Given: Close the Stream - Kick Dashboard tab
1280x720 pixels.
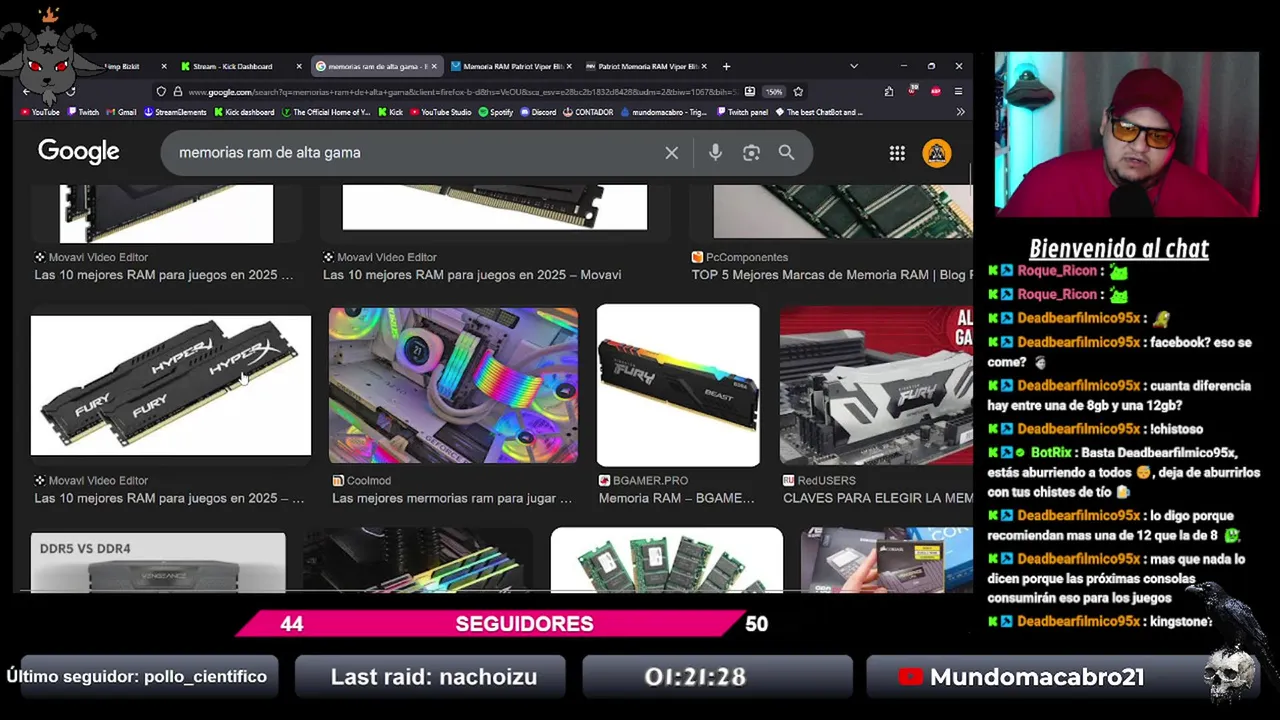Looking at the screenshot, I should click(299, 66).
